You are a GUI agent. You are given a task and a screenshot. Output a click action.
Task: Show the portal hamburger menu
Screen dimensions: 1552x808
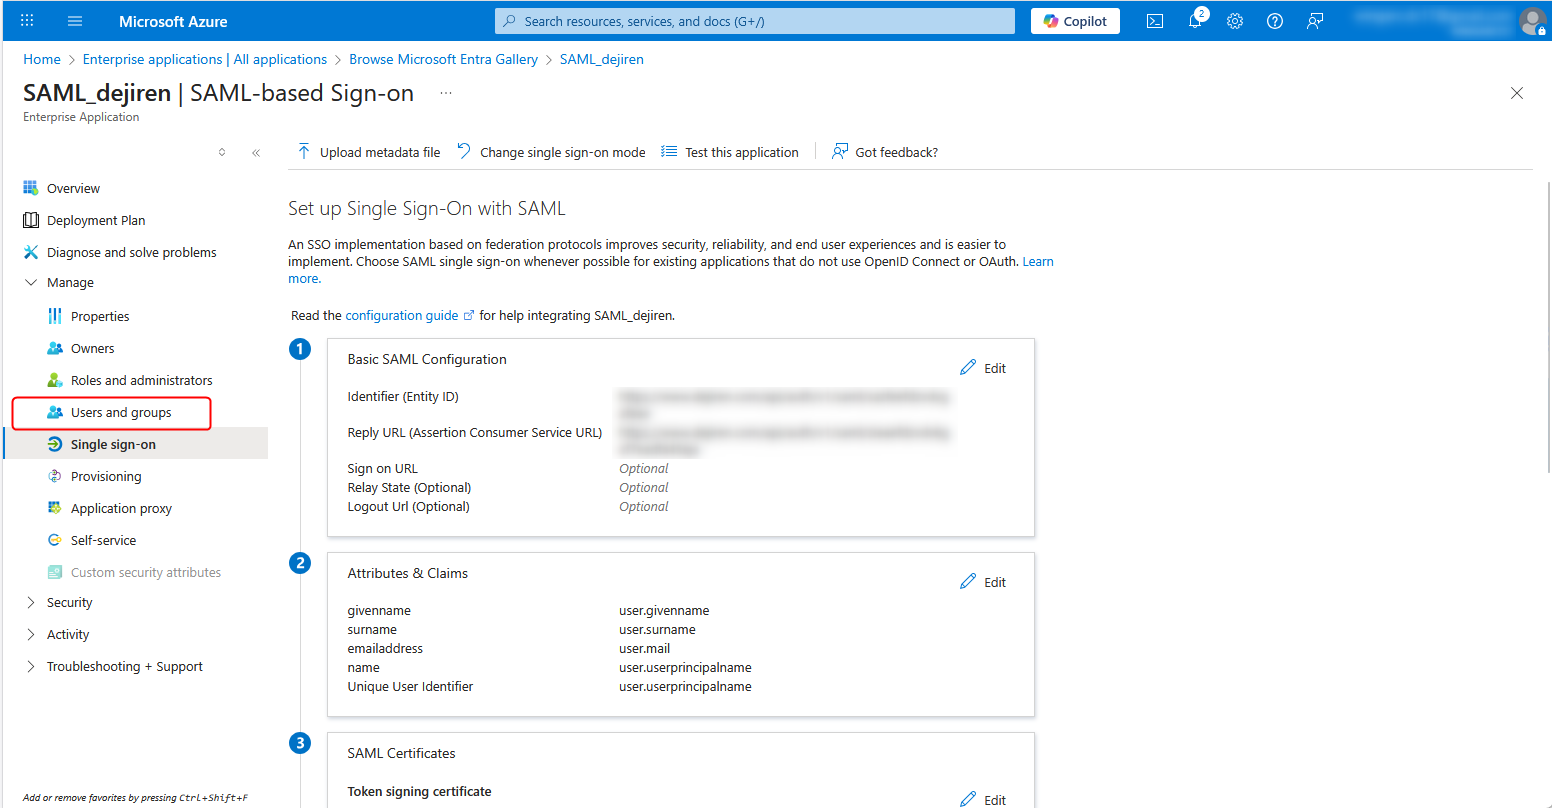pyautogui.click(x=75, y=21)
